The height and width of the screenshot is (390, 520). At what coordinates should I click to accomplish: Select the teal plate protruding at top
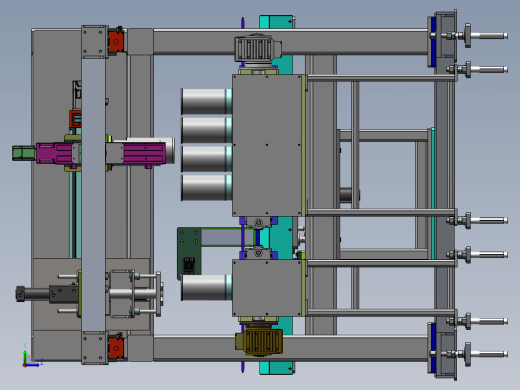(277, 22)
